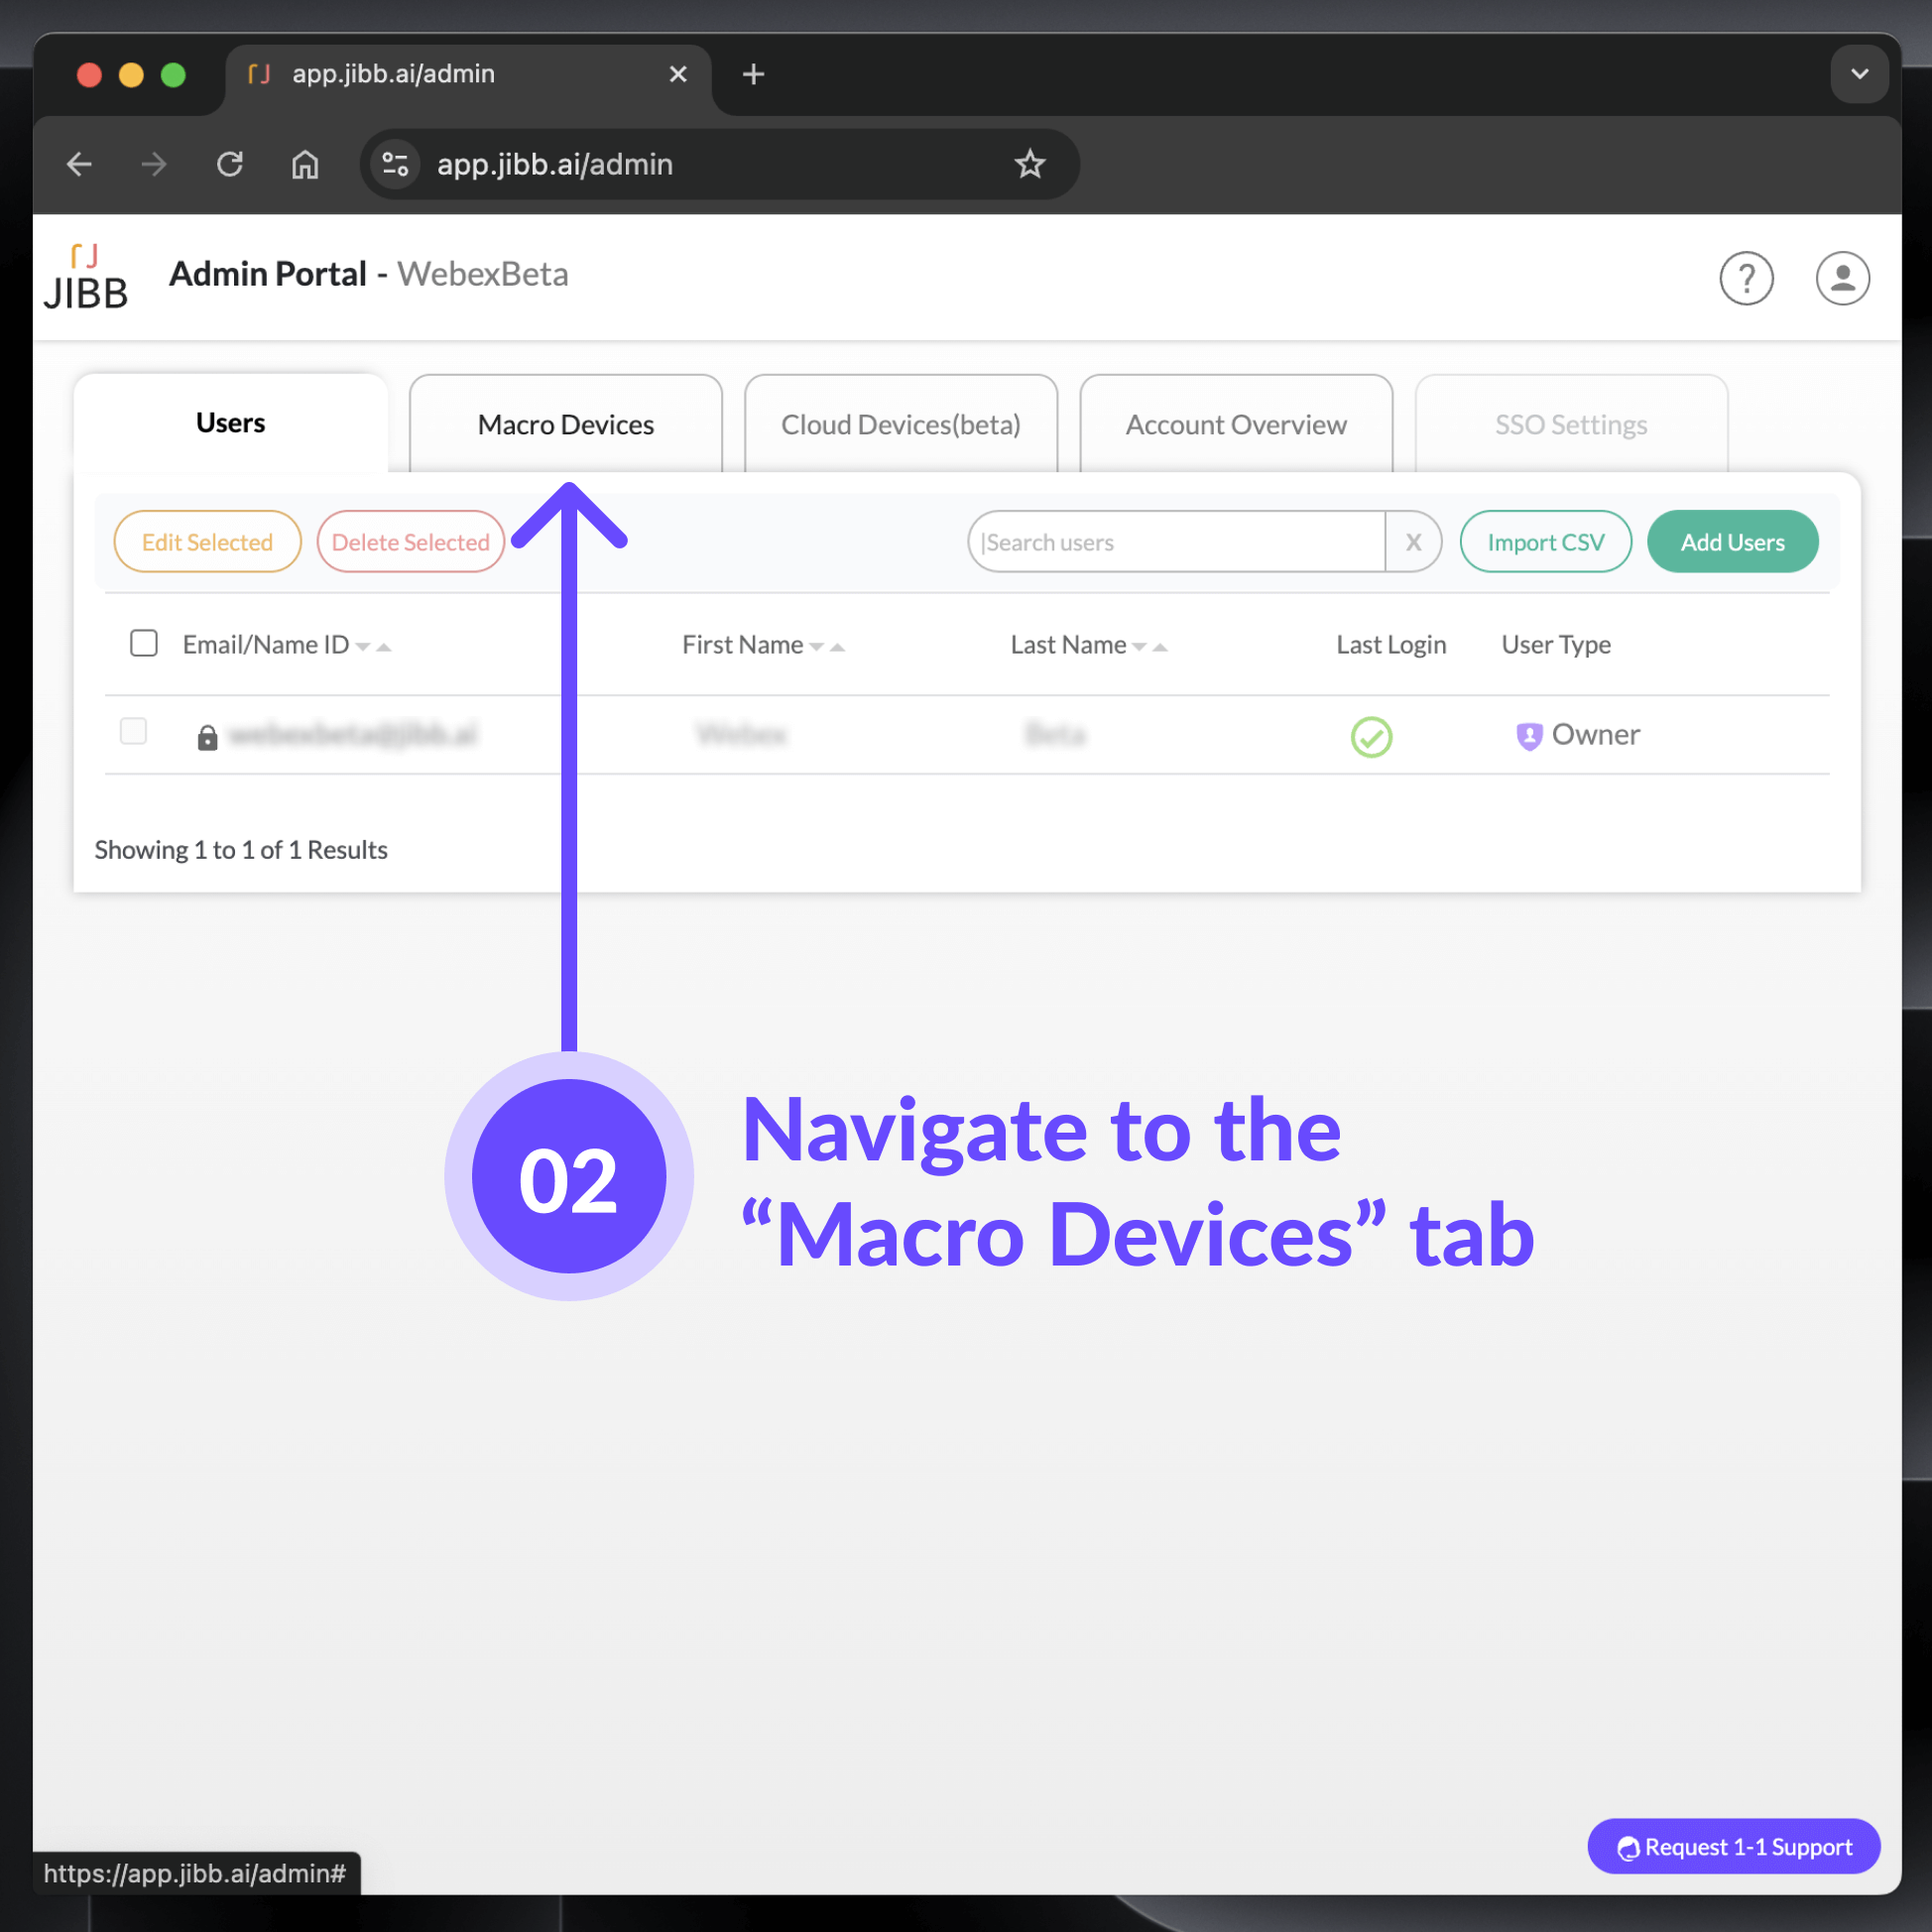Viewport: 1932px width, 1932px height.
Task: Click the Email/Name ID column header
Action: (x=266, y=645)
